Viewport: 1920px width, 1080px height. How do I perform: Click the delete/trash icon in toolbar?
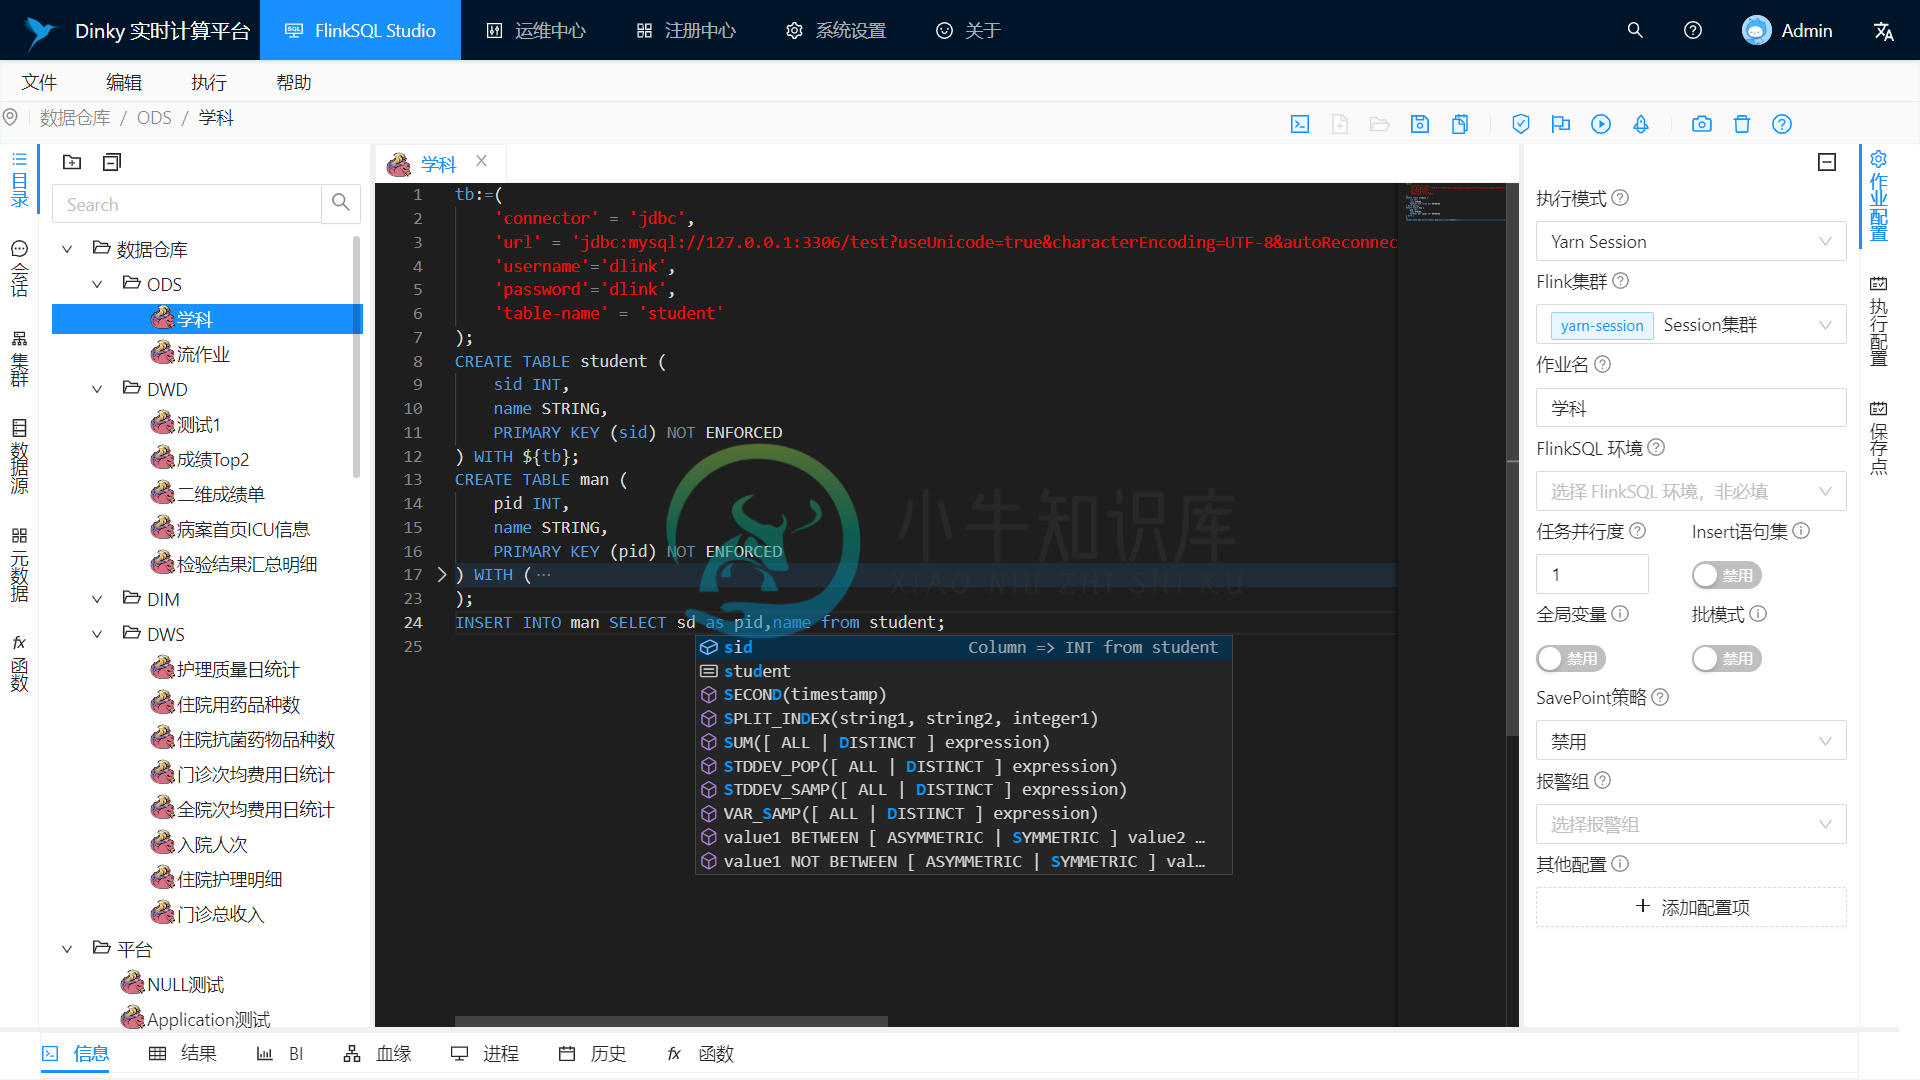pos(1741,124)
